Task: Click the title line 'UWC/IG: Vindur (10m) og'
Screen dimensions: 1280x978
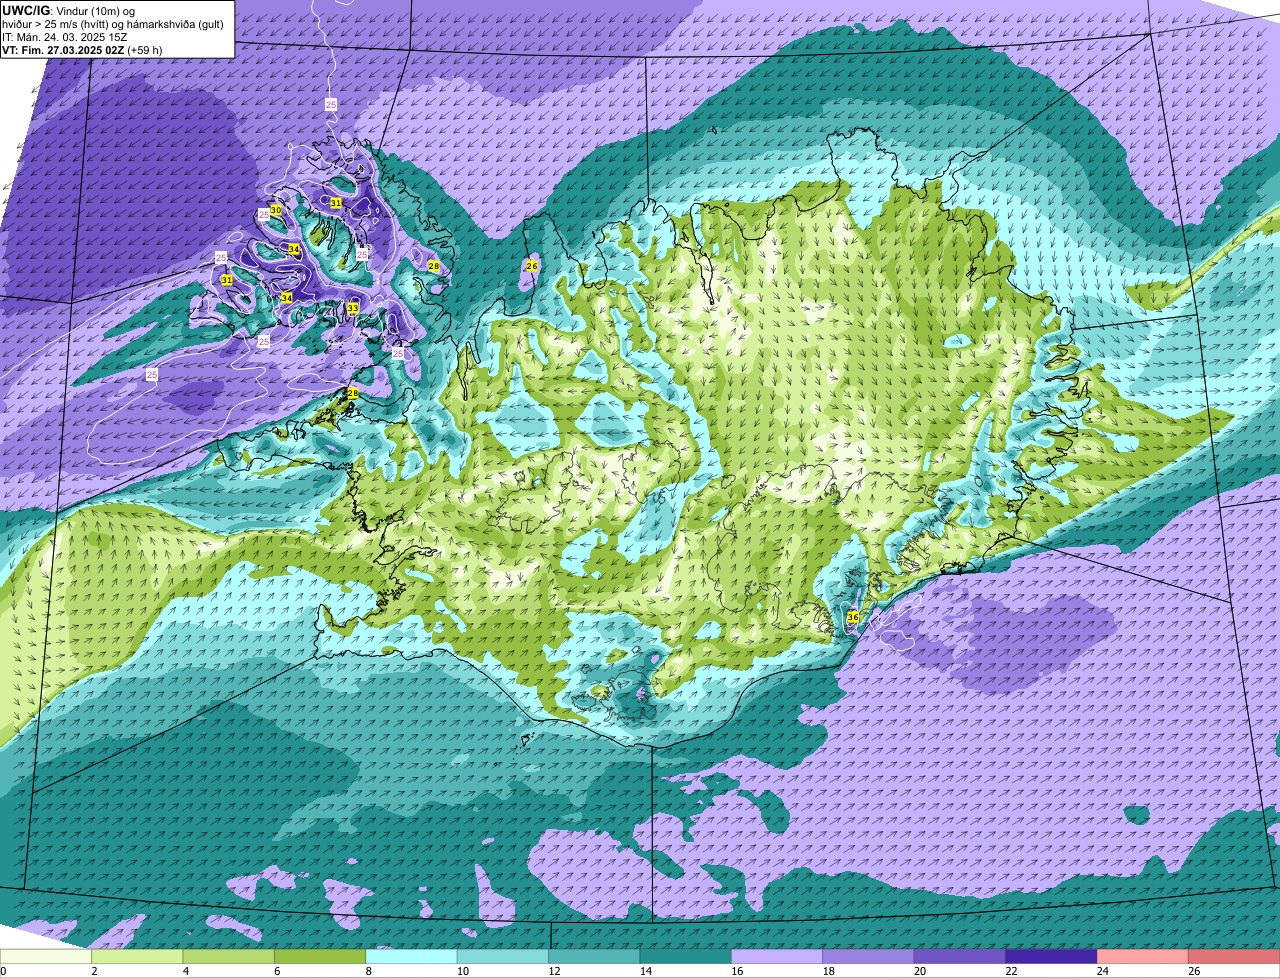Action: click(x=68, y=10)
